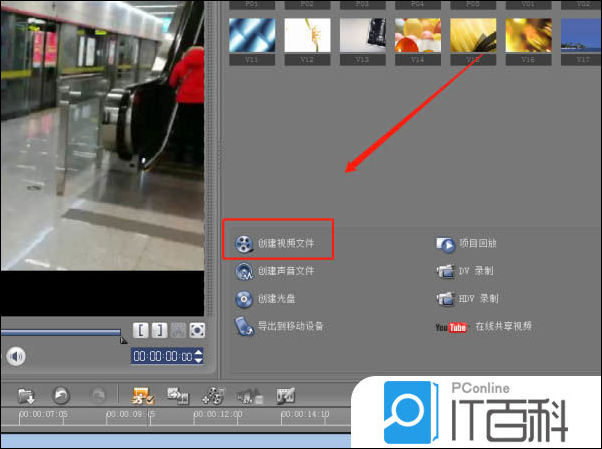The width and height of the screenshot is (602, 449).
Task: Set mark-in with the left bracket button
Action: (x=141, y=330)
